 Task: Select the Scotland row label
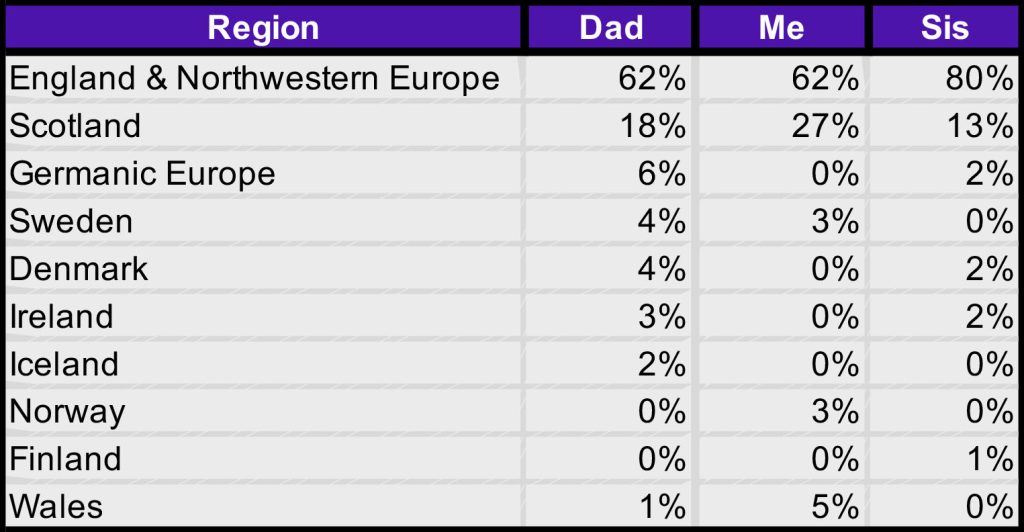76,126
